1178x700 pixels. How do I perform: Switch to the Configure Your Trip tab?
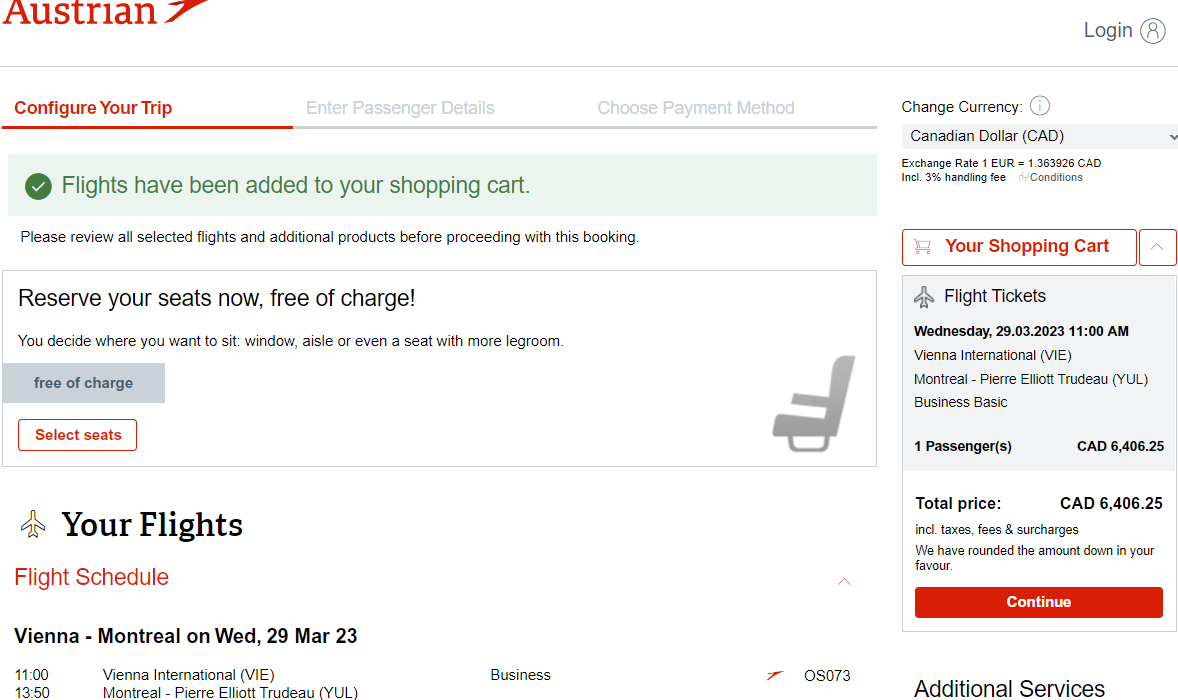[x=93, y=108]
